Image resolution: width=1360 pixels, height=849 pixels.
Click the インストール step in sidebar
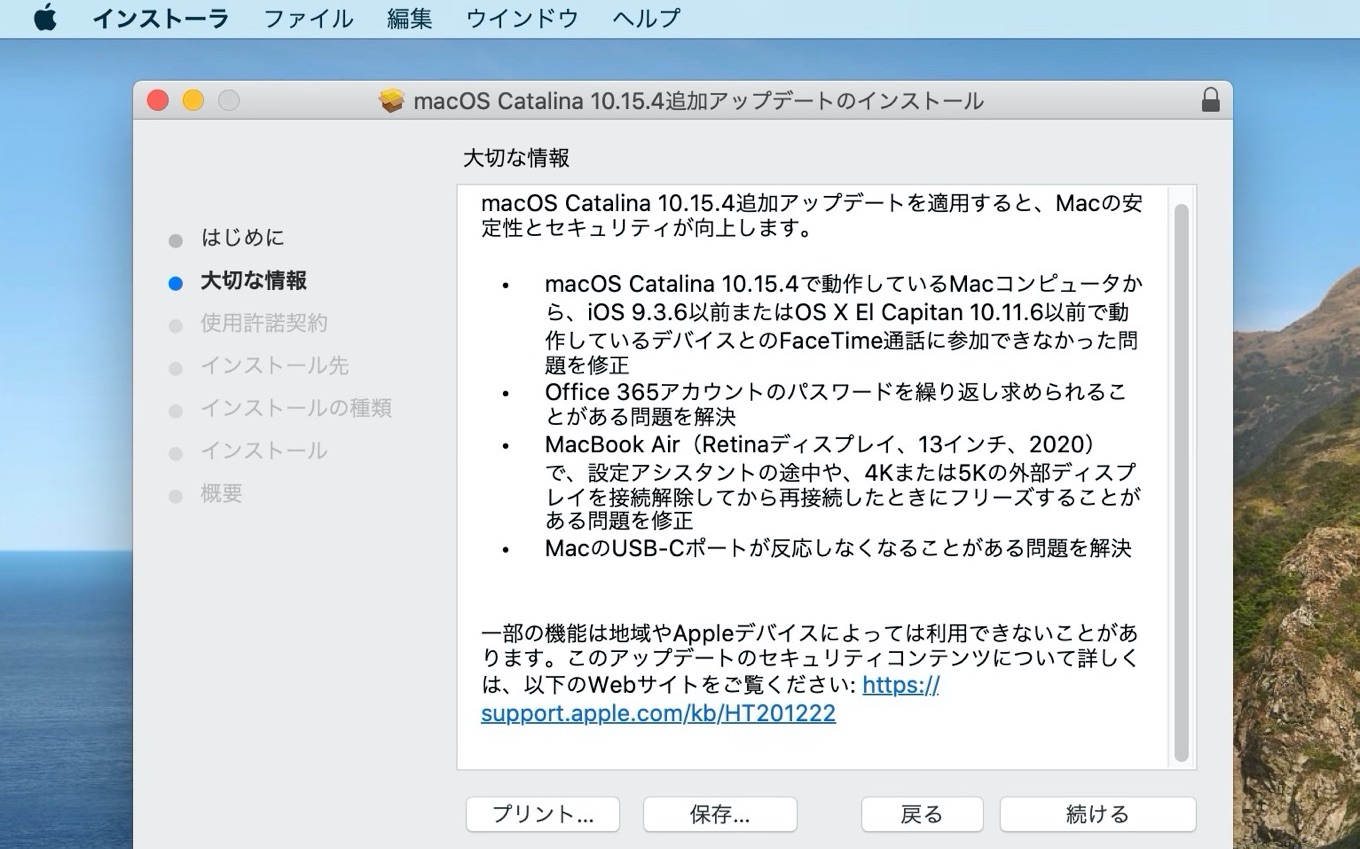pos(264,451)
